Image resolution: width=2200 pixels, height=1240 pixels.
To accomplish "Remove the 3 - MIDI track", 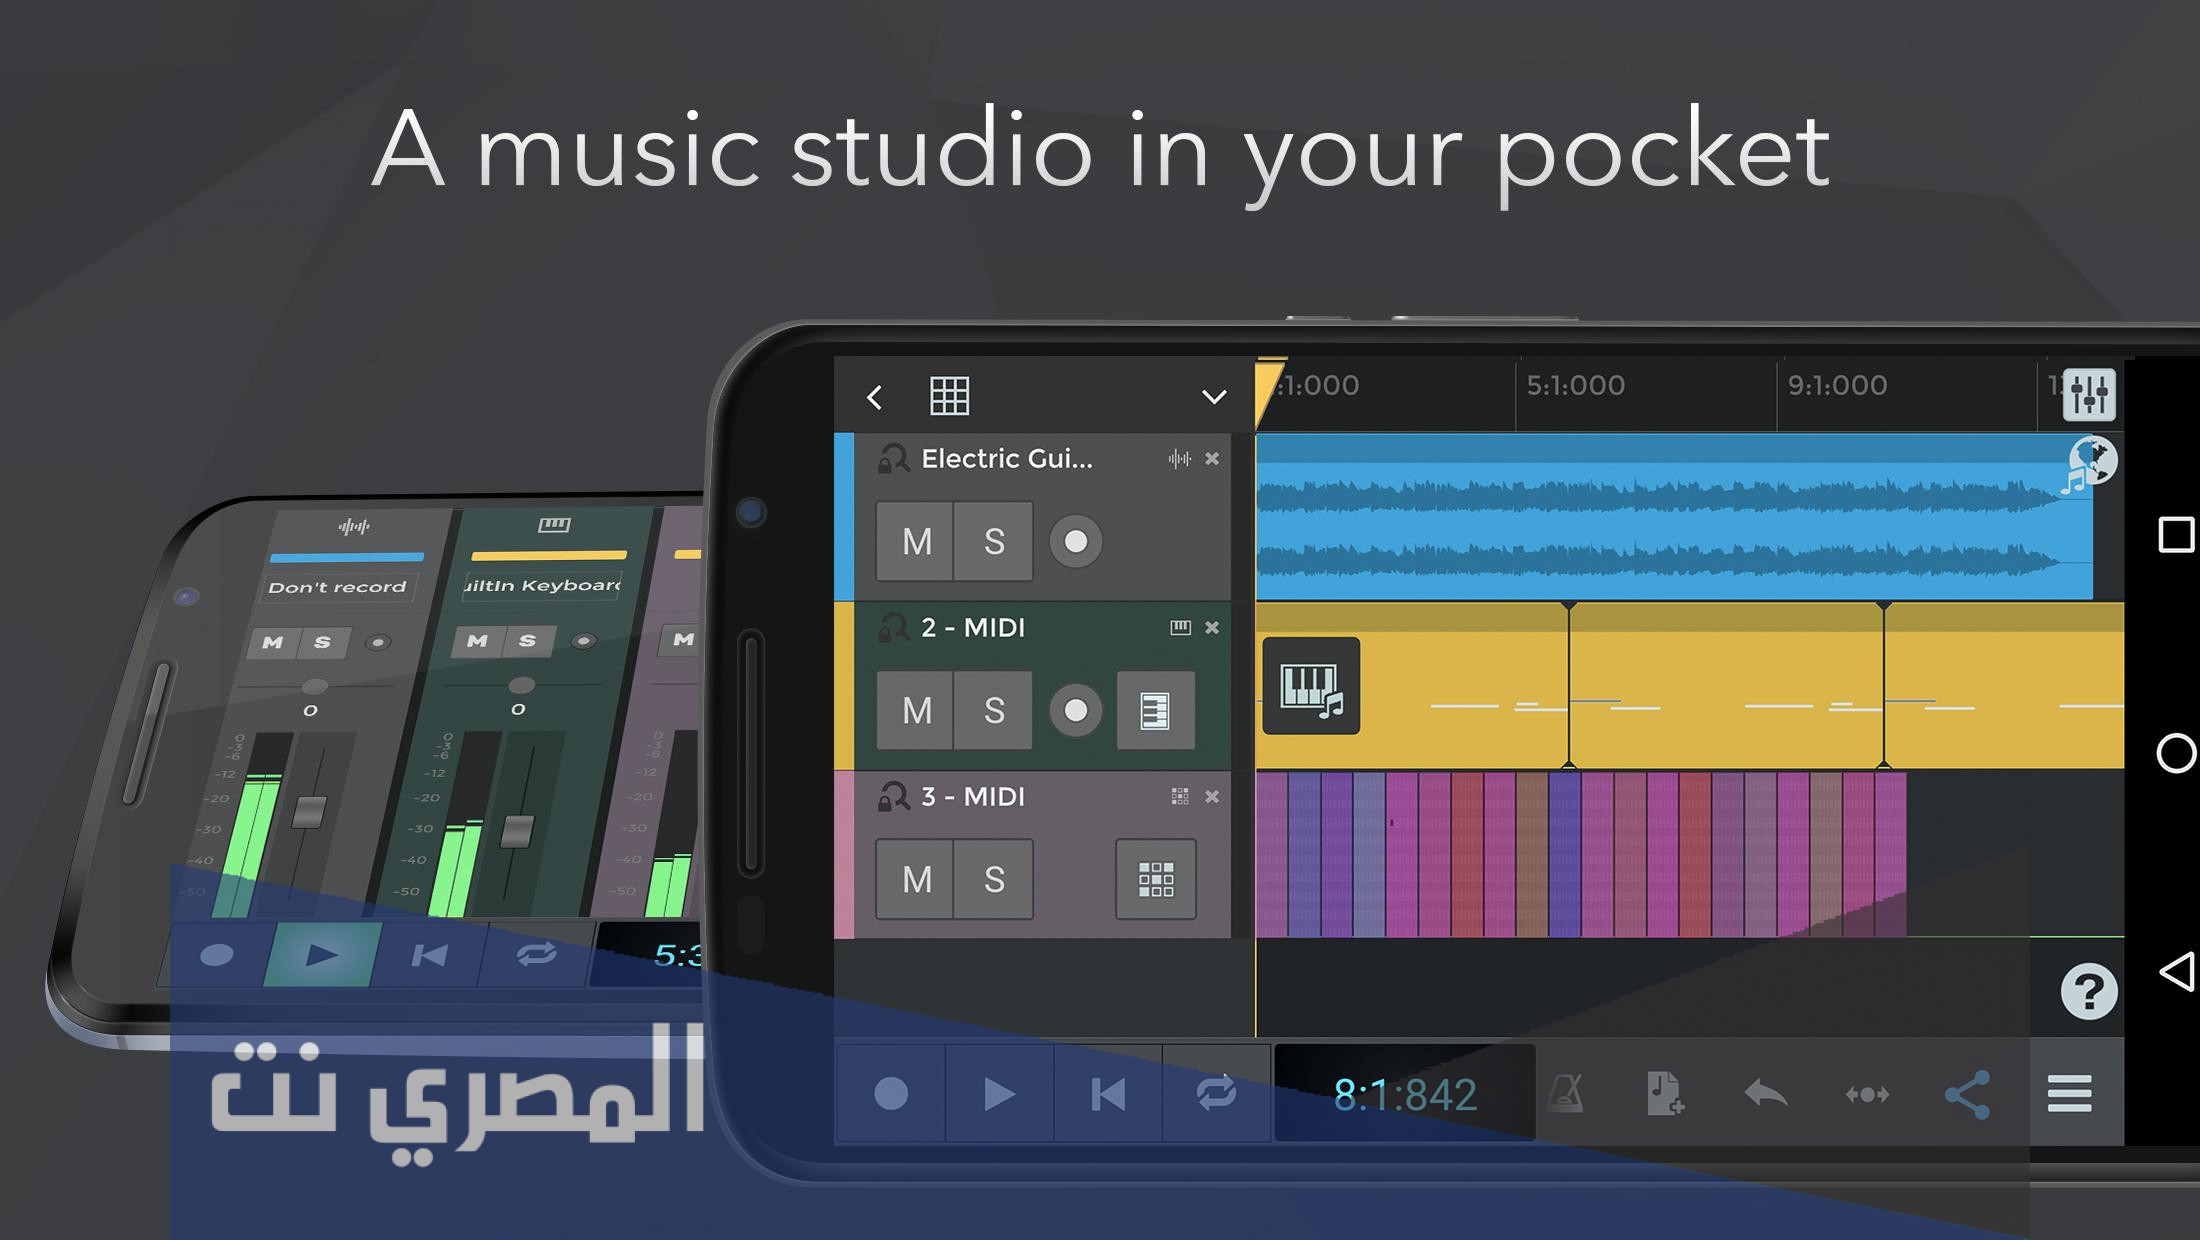I will [1212, 797].
